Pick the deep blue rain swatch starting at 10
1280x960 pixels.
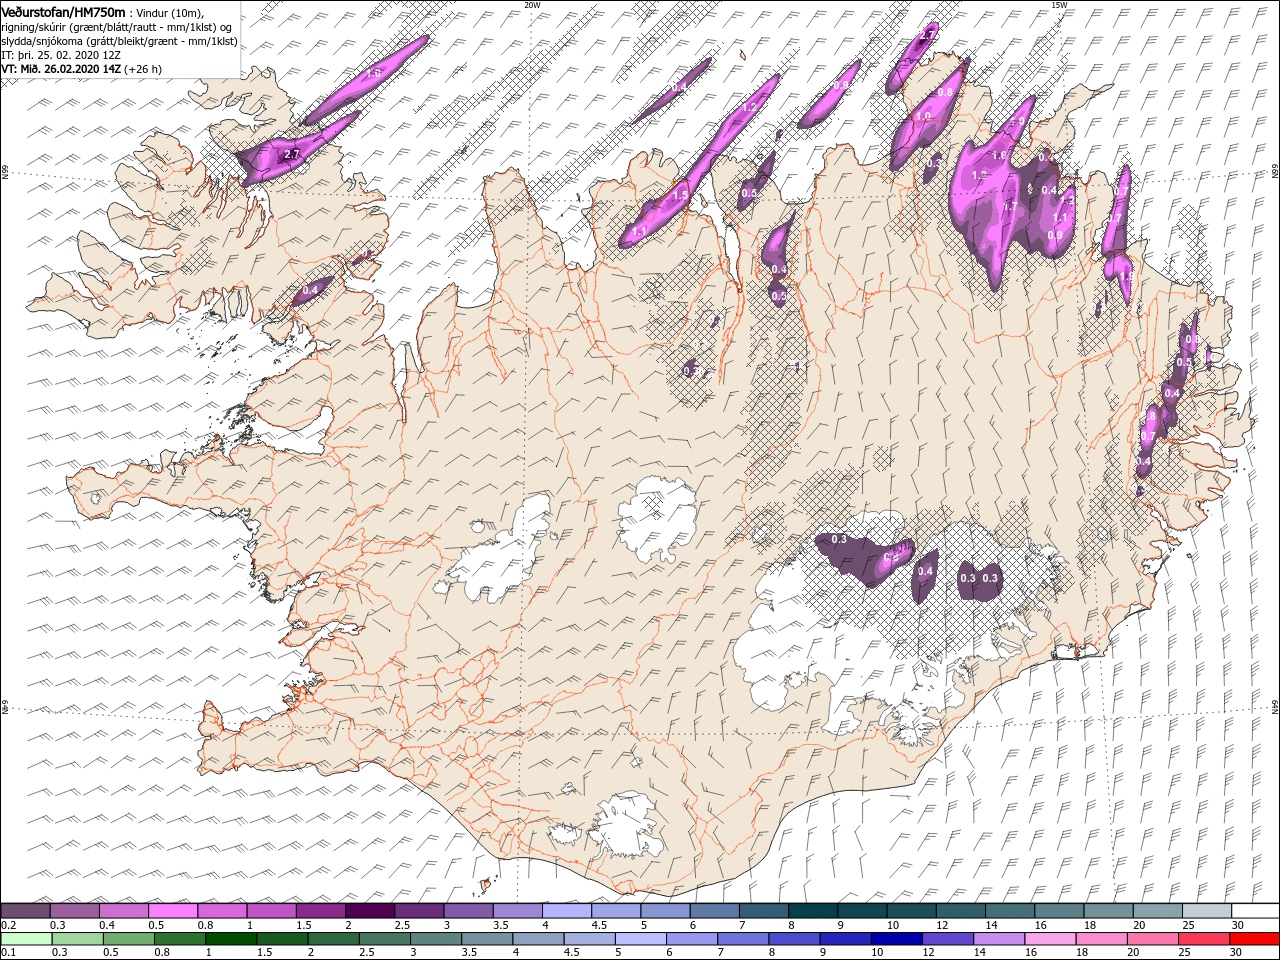click(x=896, y=939)
